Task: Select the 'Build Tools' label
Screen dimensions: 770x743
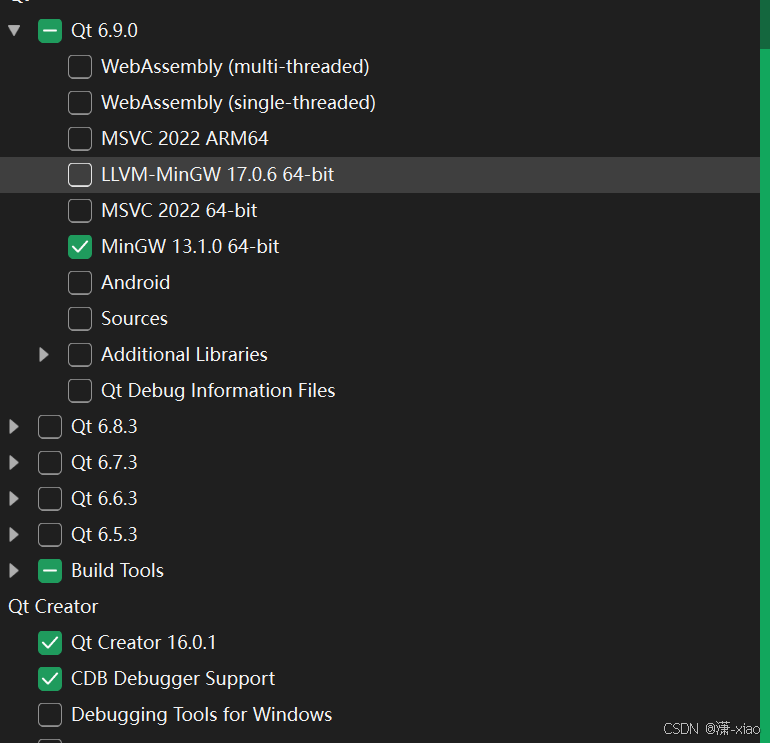Action: click(117, 571)
